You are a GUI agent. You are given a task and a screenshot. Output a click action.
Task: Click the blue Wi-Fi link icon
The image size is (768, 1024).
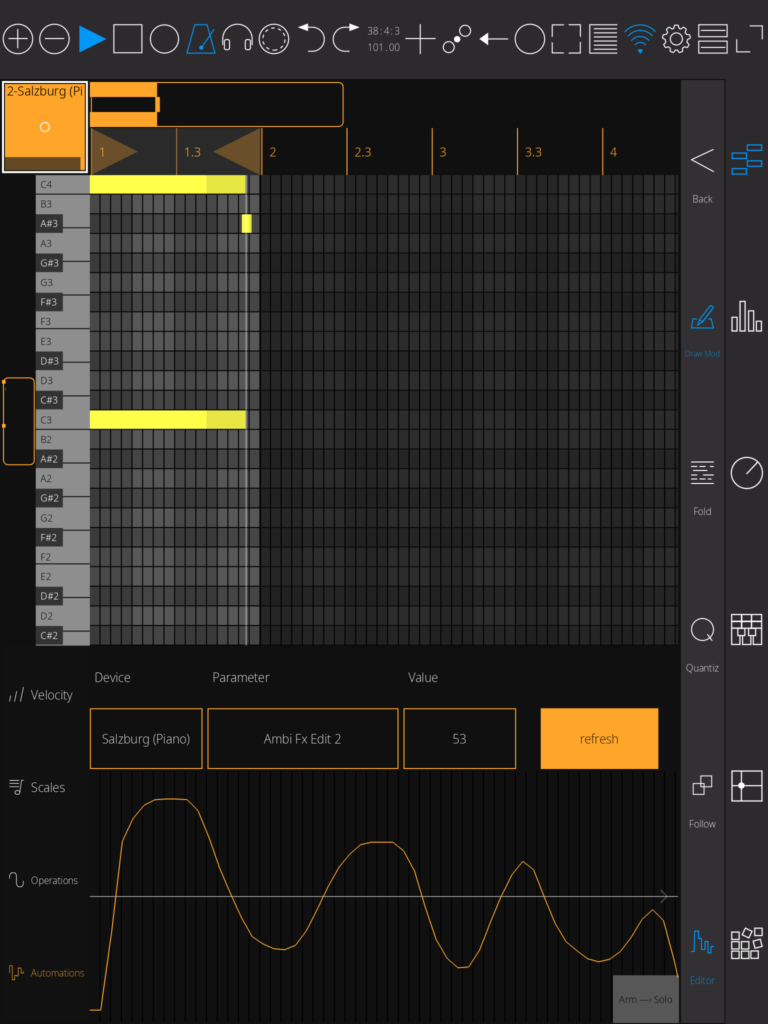click(x=639, y=39)
